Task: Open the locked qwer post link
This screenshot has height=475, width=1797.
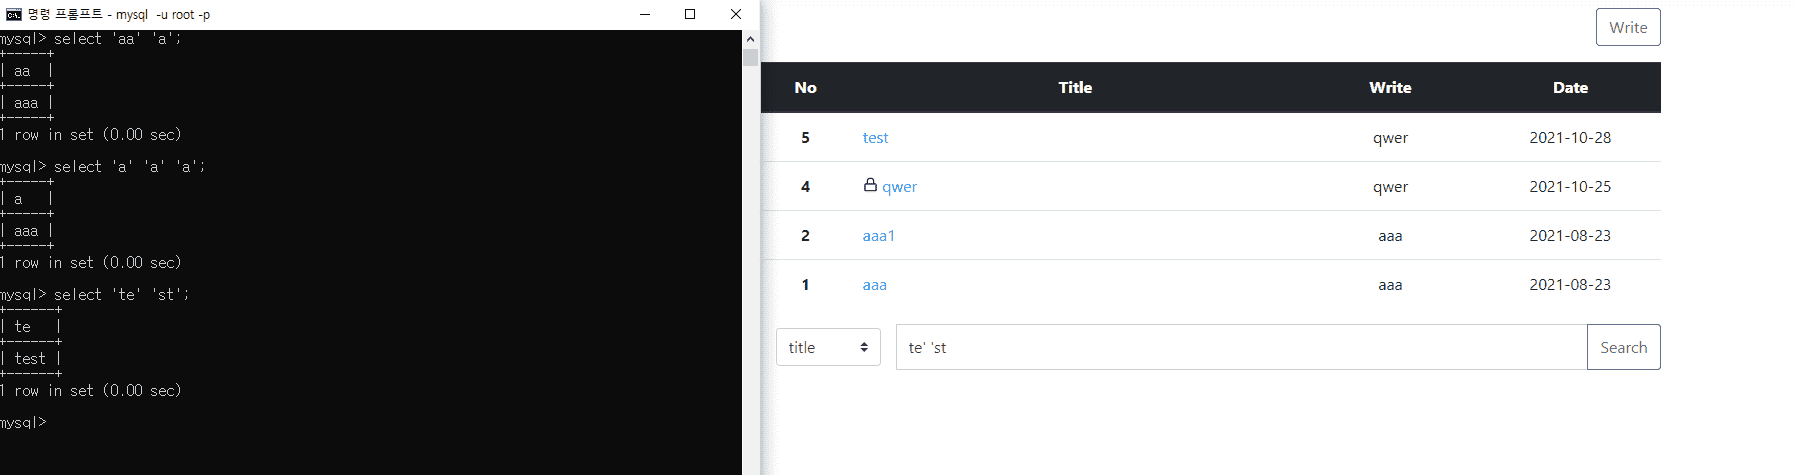Action: pyautogui.click(x=899, y=187)
